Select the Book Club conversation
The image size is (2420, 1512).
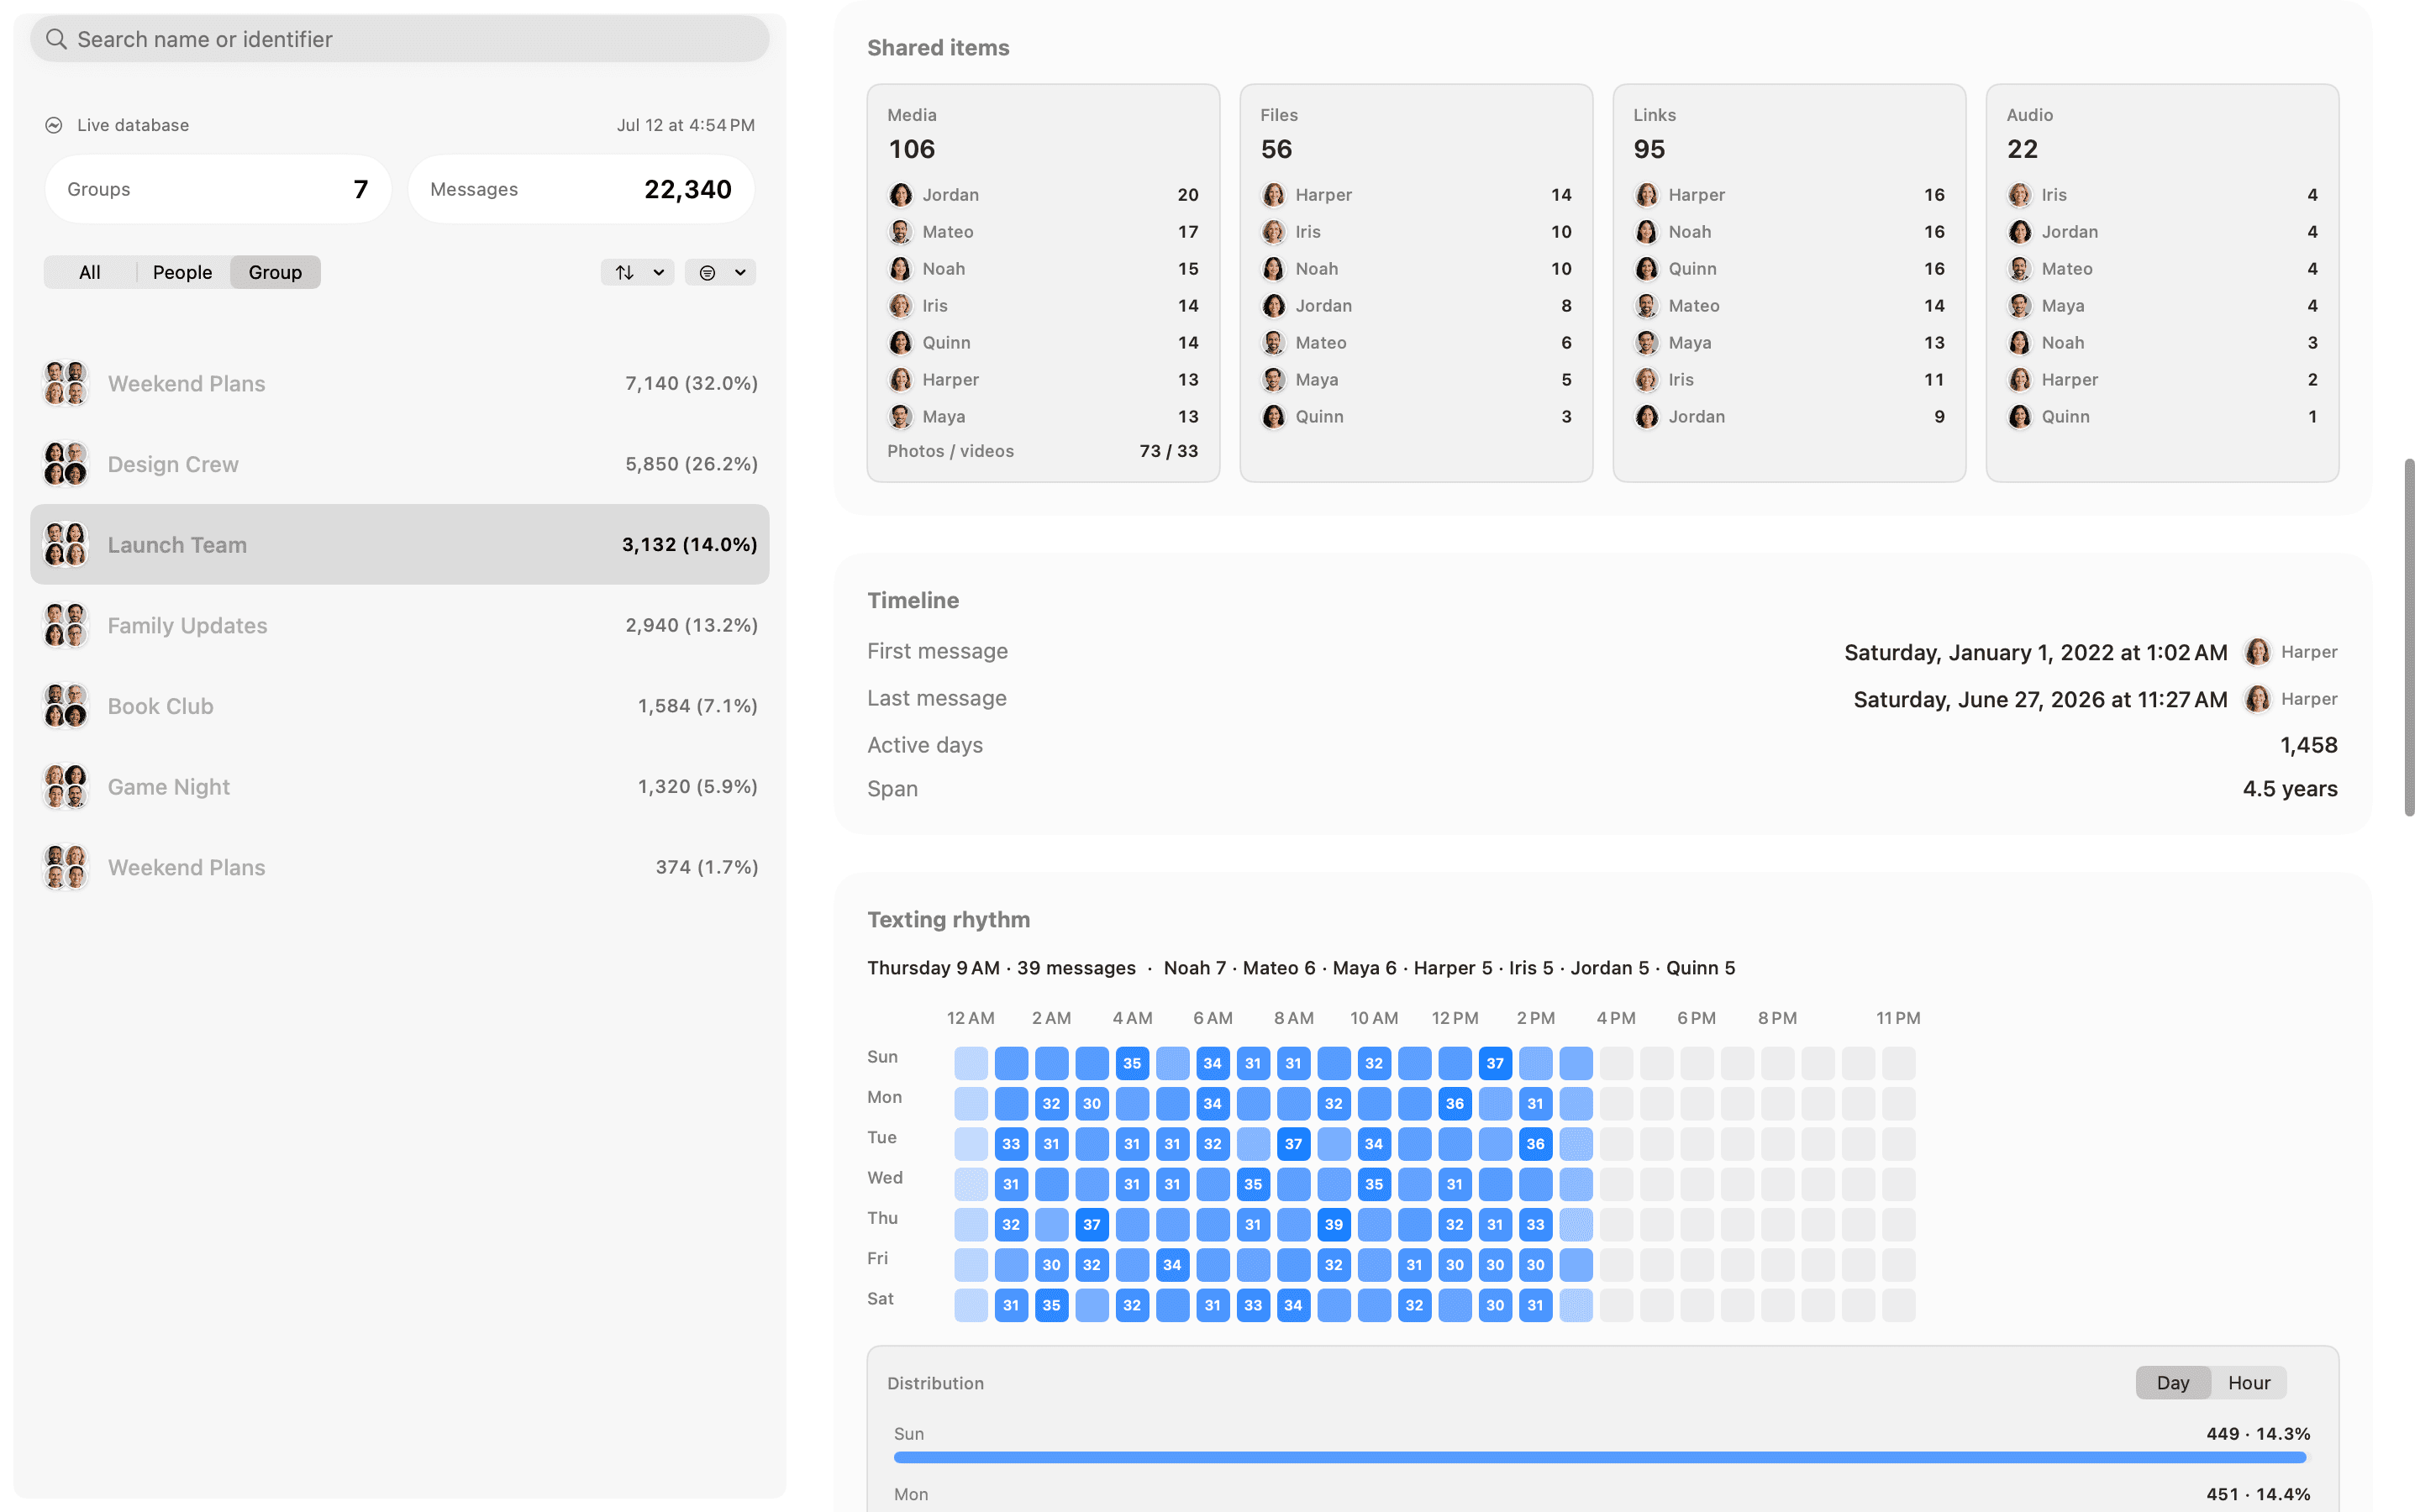click(x=400, y=706)
